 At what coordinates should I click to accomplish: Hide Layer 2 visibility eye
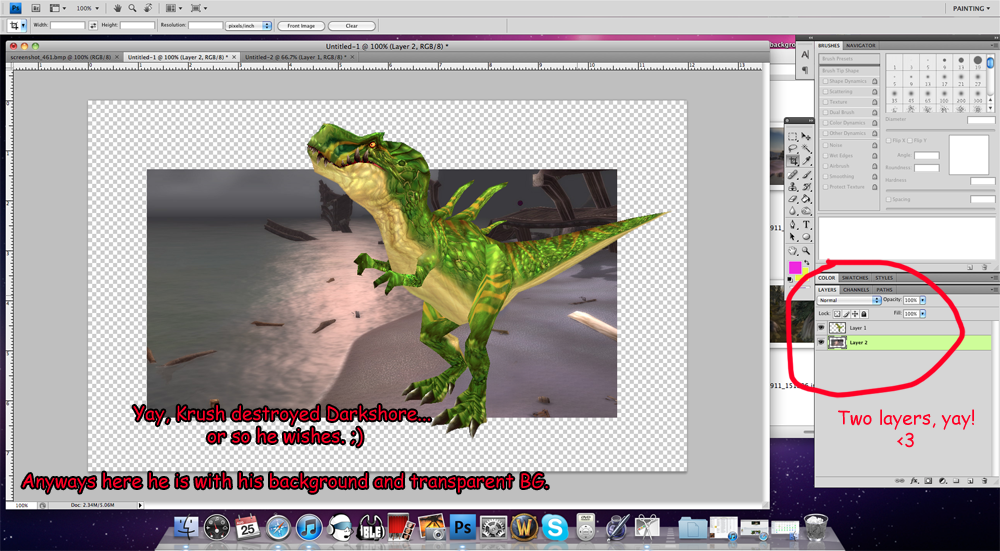[821, 342]
